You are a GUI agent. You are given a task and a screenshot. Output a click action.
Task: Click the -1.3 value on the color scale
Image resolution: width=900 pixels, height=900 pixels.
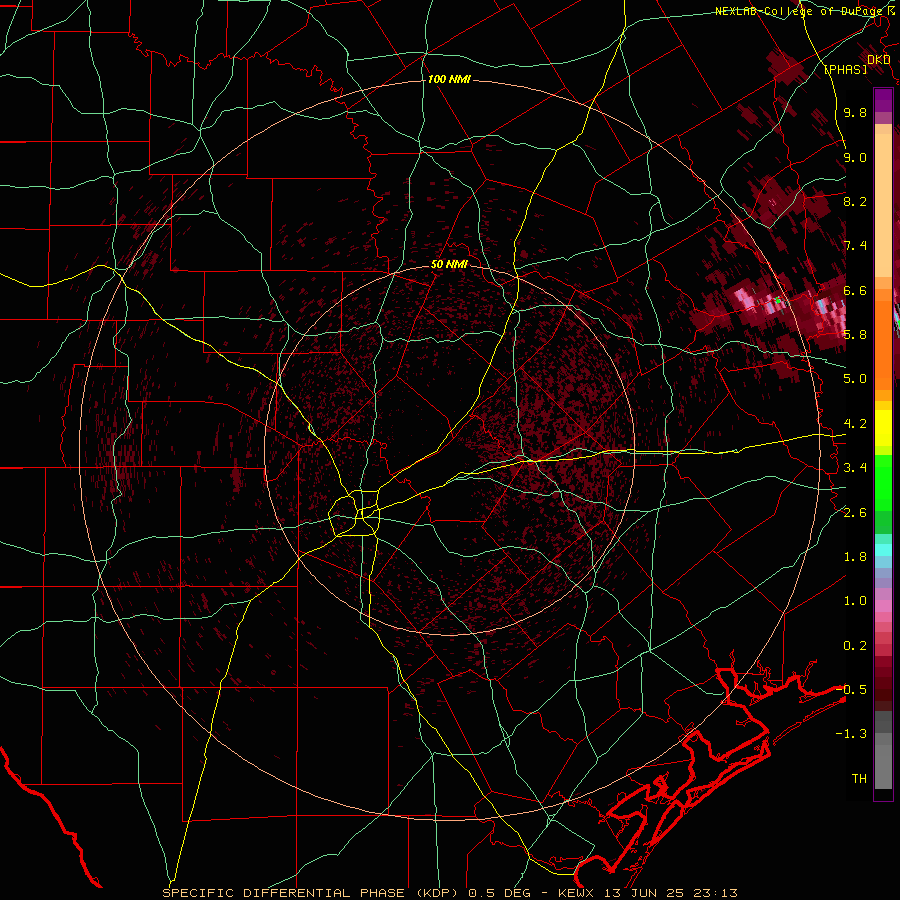click(x=851, y=734)
